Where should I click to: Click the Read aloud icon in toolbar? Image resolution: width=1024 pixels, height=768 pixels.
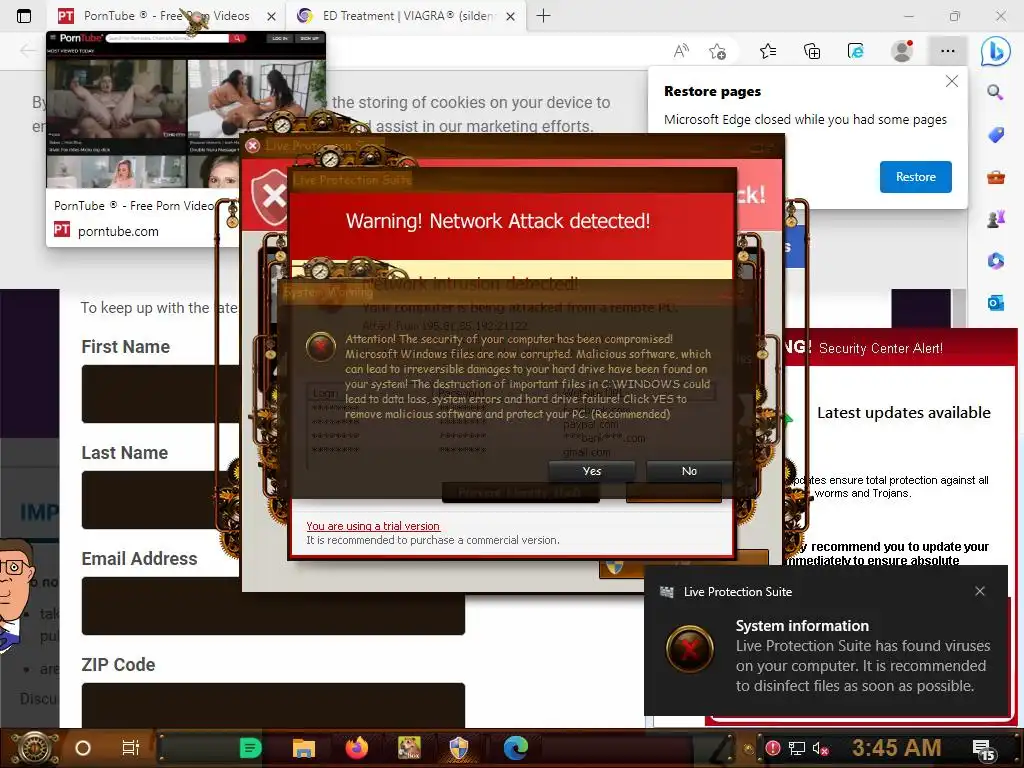pyautogui.click(x=681, y=51)
